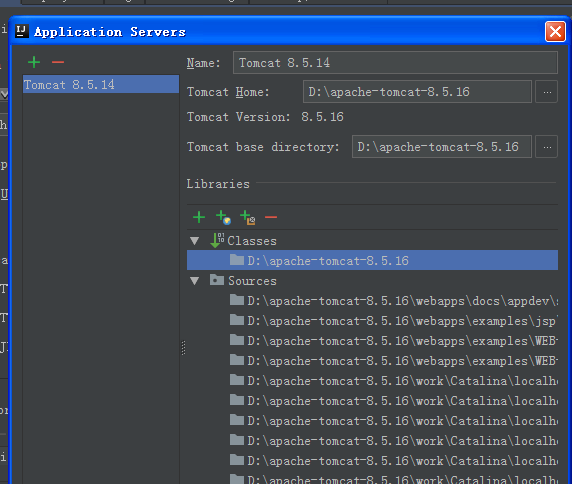Click the Tomcat Version 8.5.16 value
Viewport: 572px width, 484px height.
pyautogui.click(x=322, y=117)
